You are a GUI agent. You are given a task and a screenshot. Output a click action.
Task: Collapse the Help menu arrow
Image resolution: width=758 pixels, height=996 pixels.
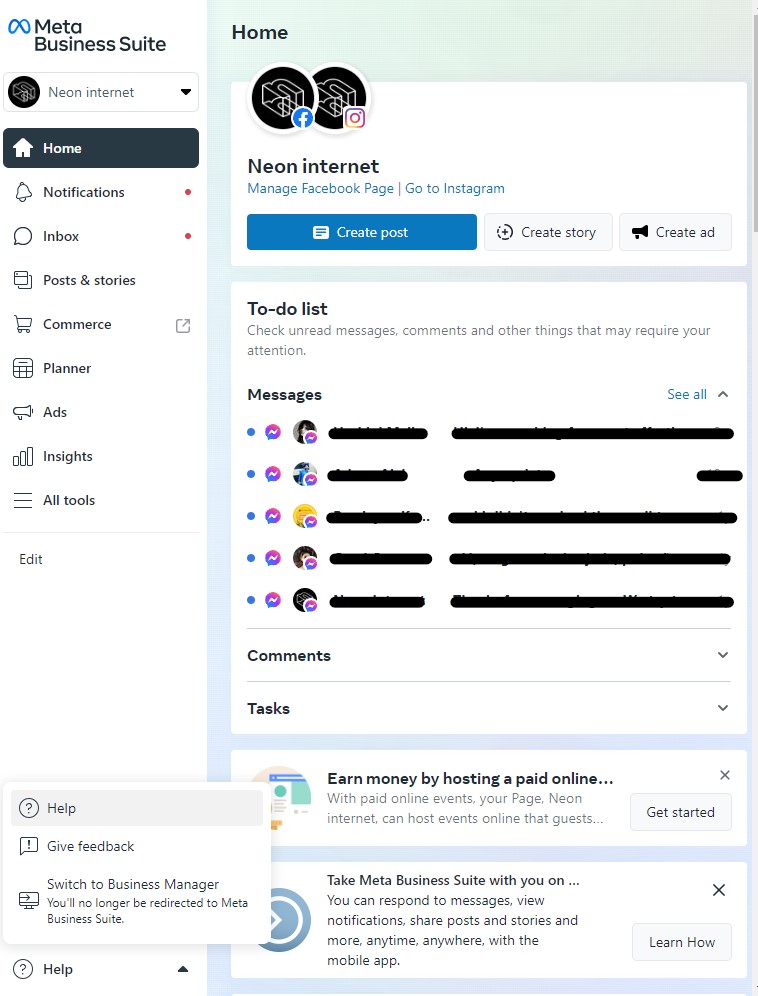click(183, 969)
